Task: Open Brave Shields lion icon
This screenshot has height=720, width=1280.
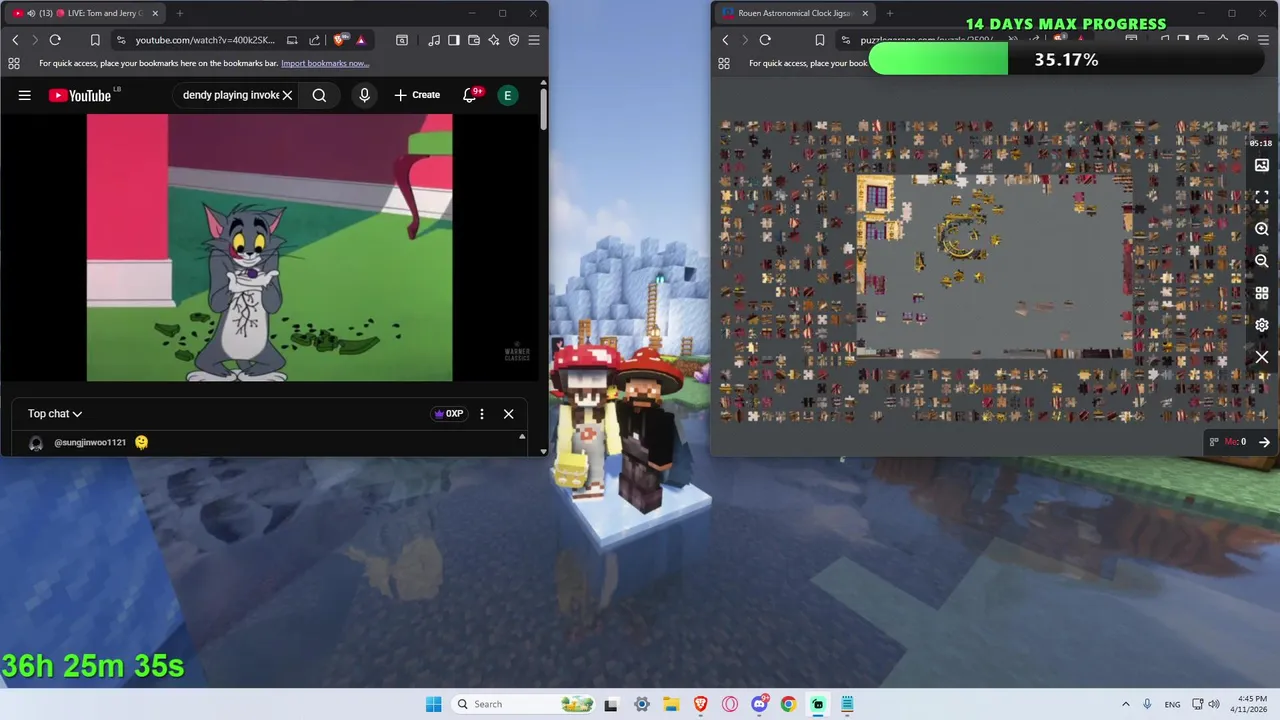Action: pyautogui.click(x=340, y=40)
